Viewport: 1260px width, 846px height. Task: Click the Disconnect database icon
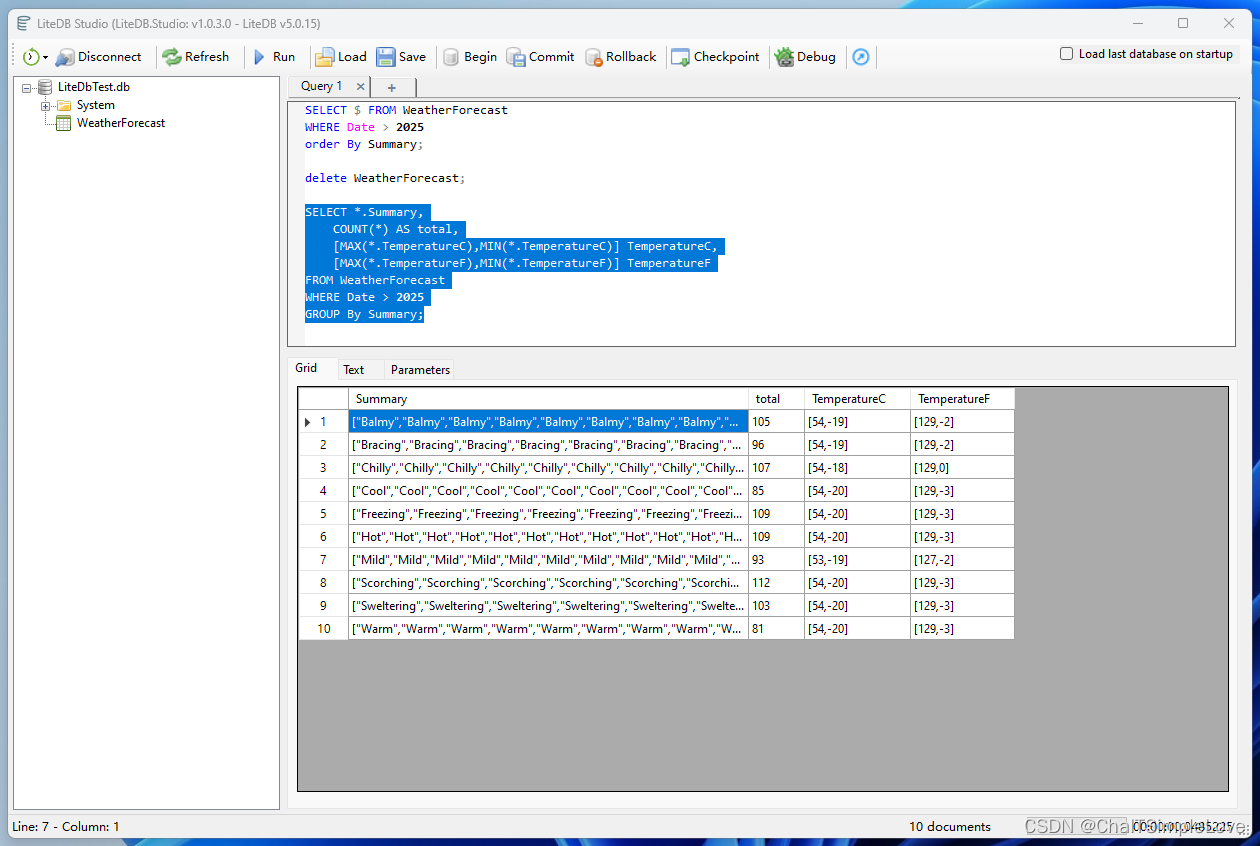pyautogui.click(x=65, y=57)
